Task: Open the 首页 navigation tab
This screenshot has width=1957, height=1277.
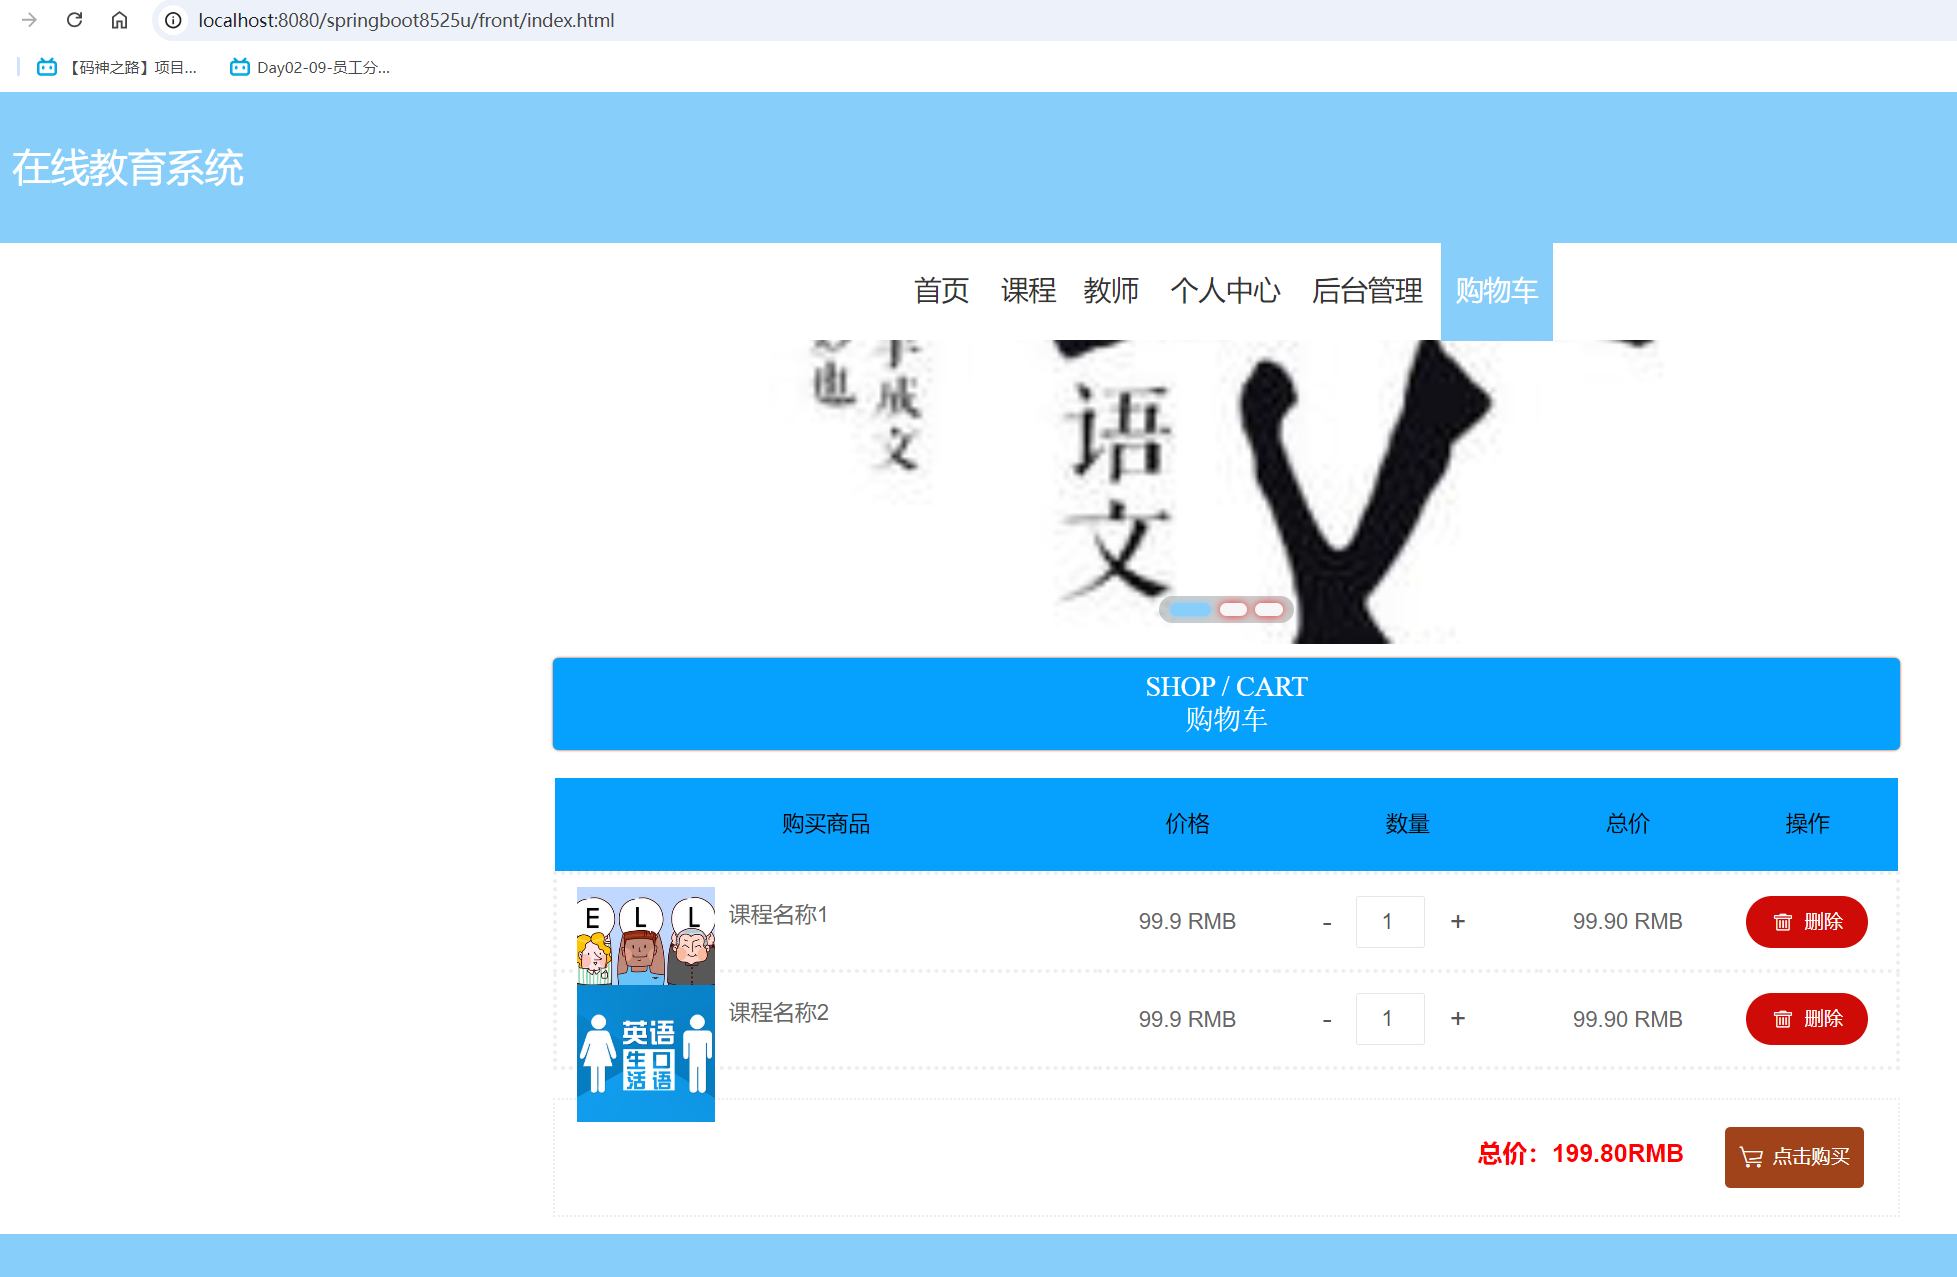Action: point(941,291)
